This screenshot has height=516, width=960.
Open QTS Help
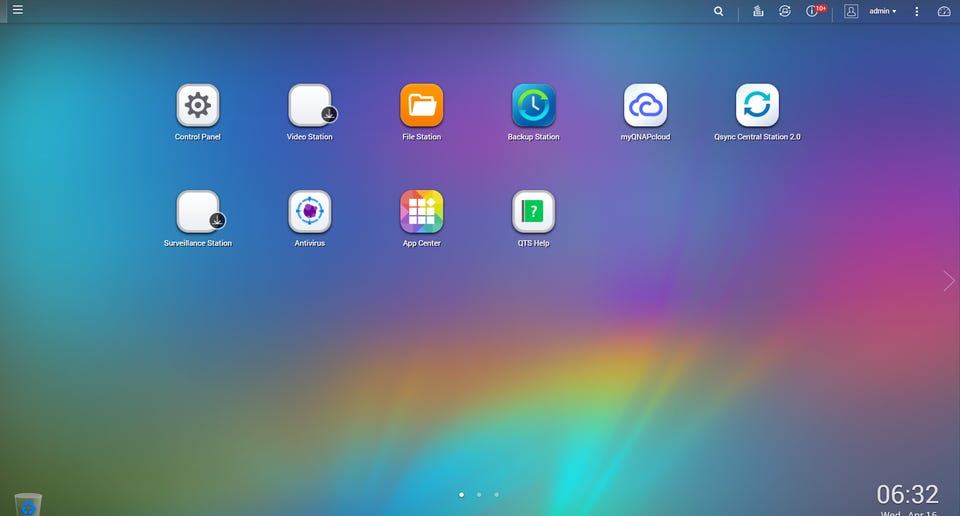tap(533, 212)
